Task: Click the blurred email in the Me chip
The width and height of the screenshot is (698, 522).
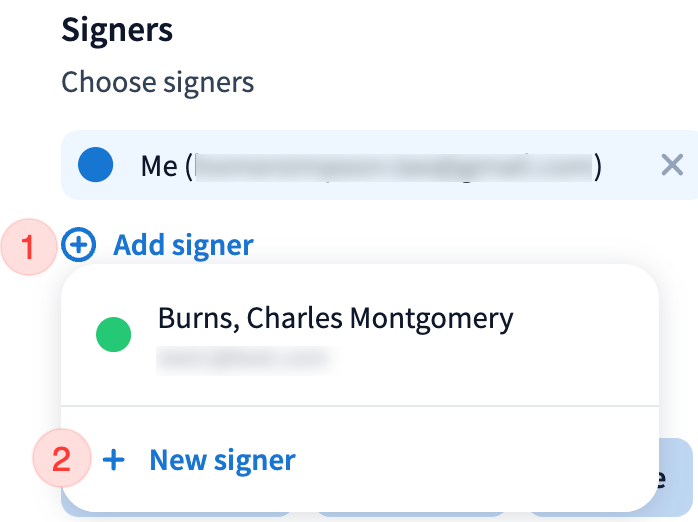Action: click(393, 166)
